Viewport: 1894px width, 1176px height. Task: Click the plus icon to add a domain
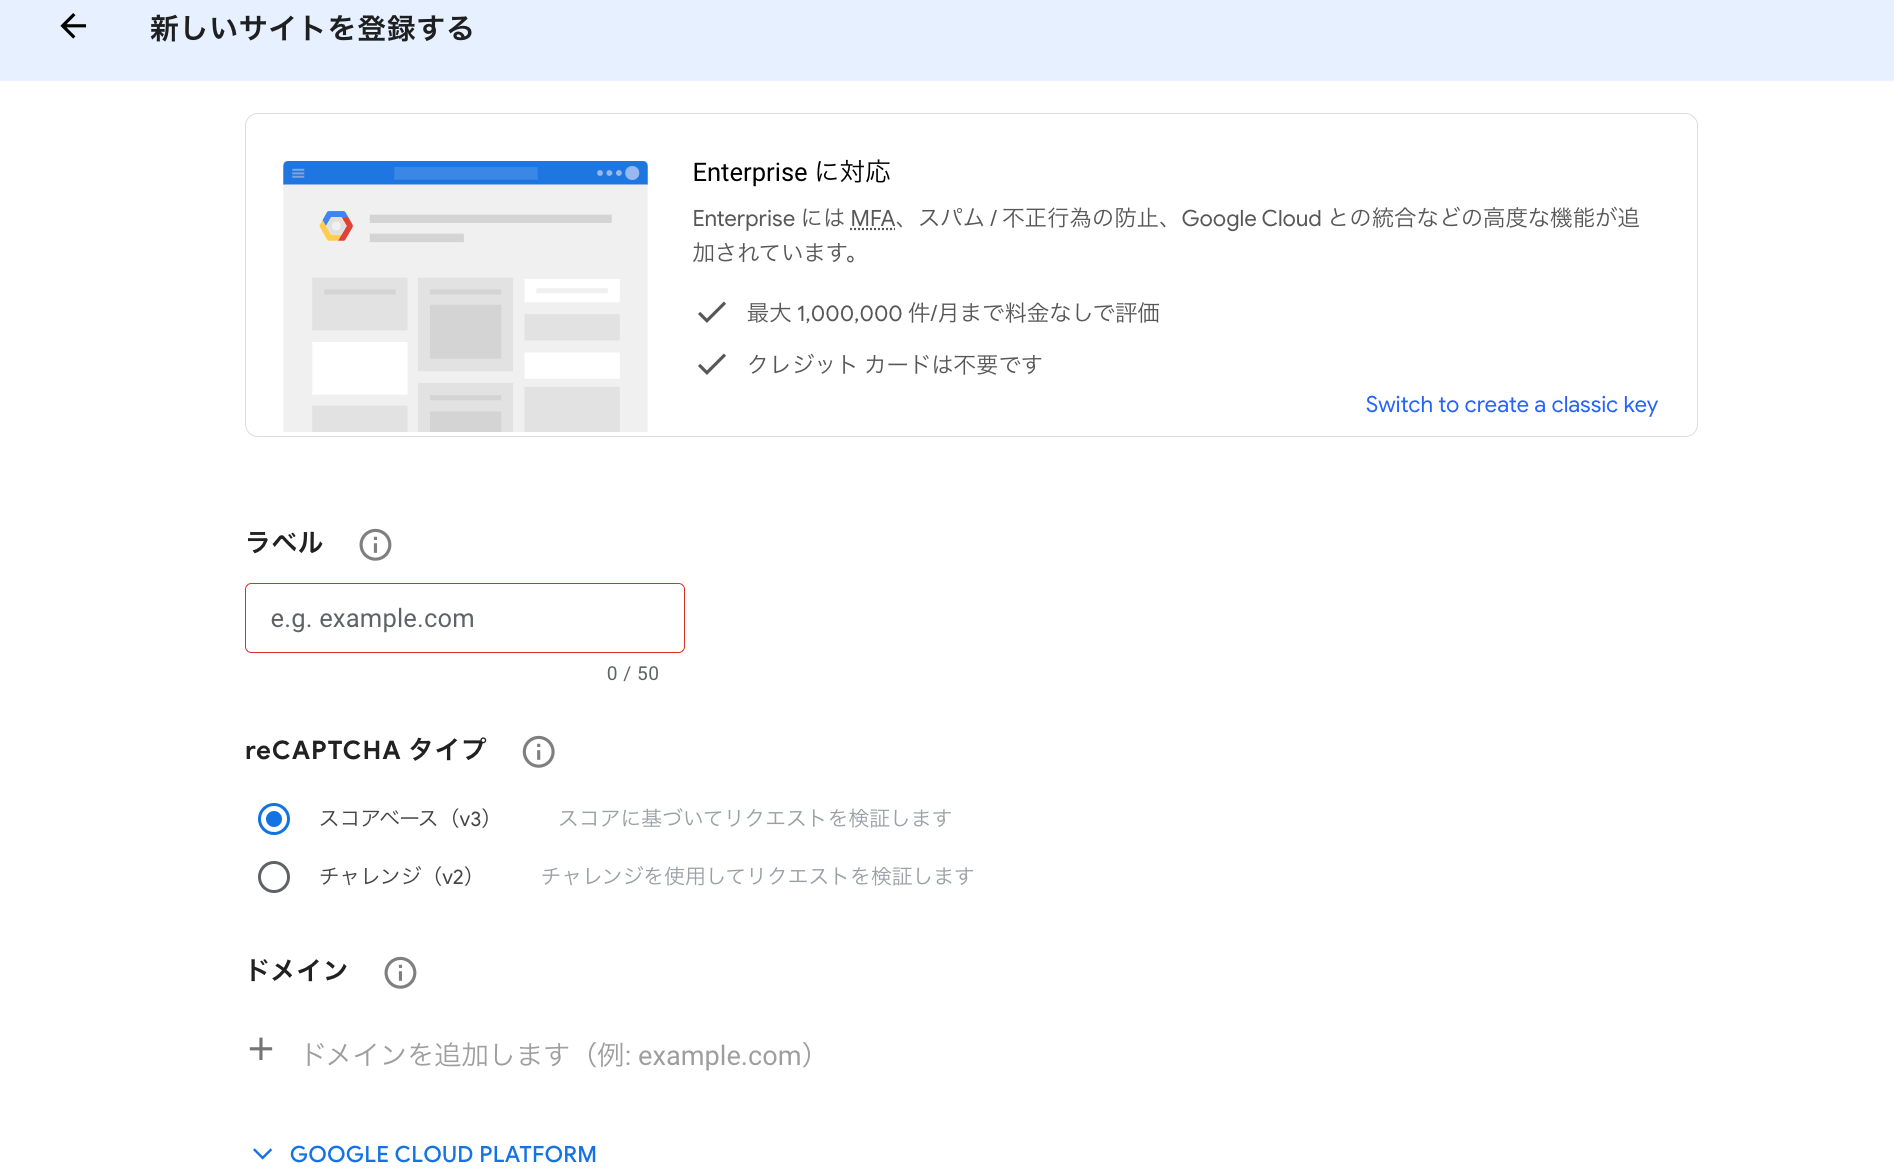[261, 1050]
